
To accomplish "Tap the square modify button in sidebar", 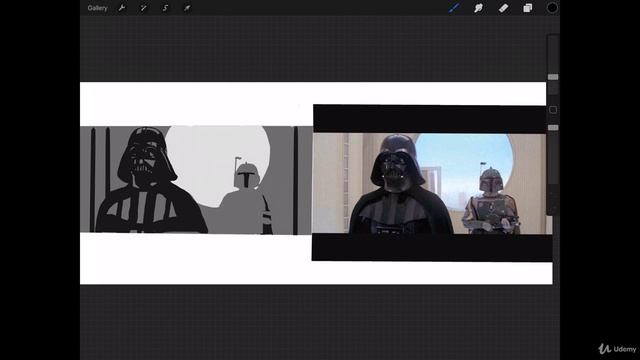I will pos(553,110).
